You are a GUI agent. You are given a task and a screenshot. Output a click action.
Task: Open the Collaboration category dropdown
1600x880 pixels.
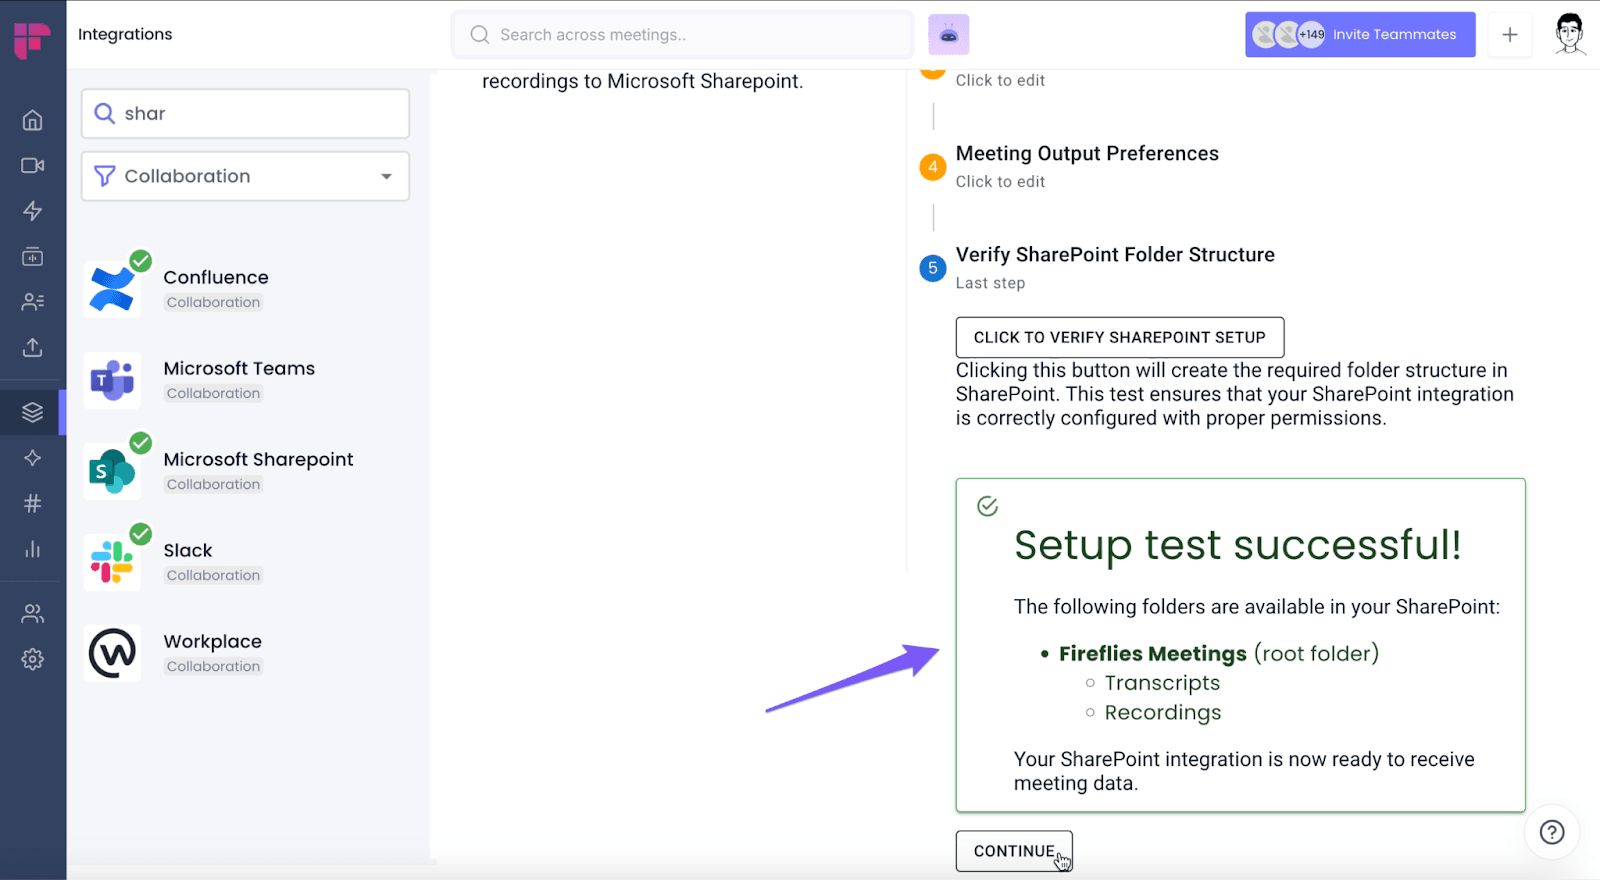click(x=245, y=176)
